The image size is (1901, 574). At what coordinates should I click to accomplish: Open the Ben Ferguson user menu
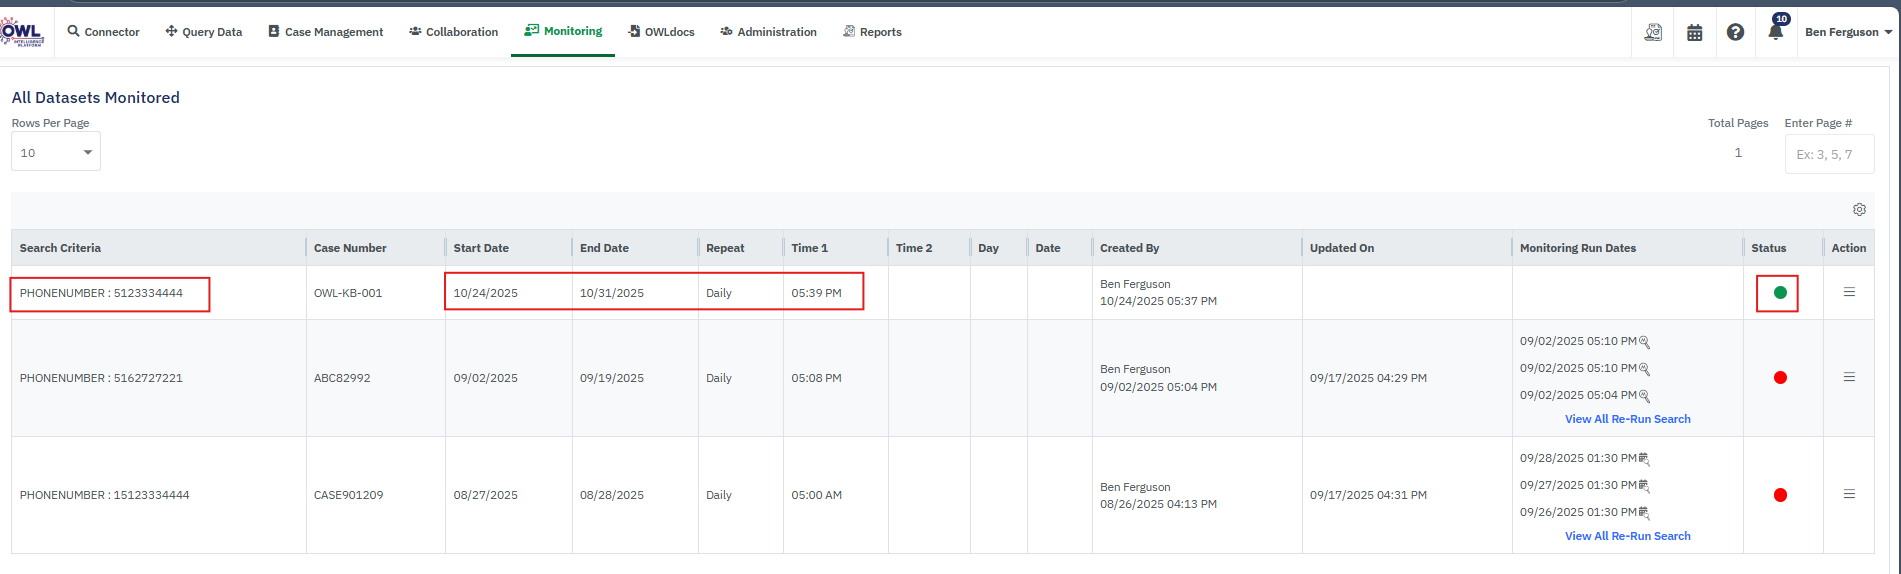[1847, 32]
